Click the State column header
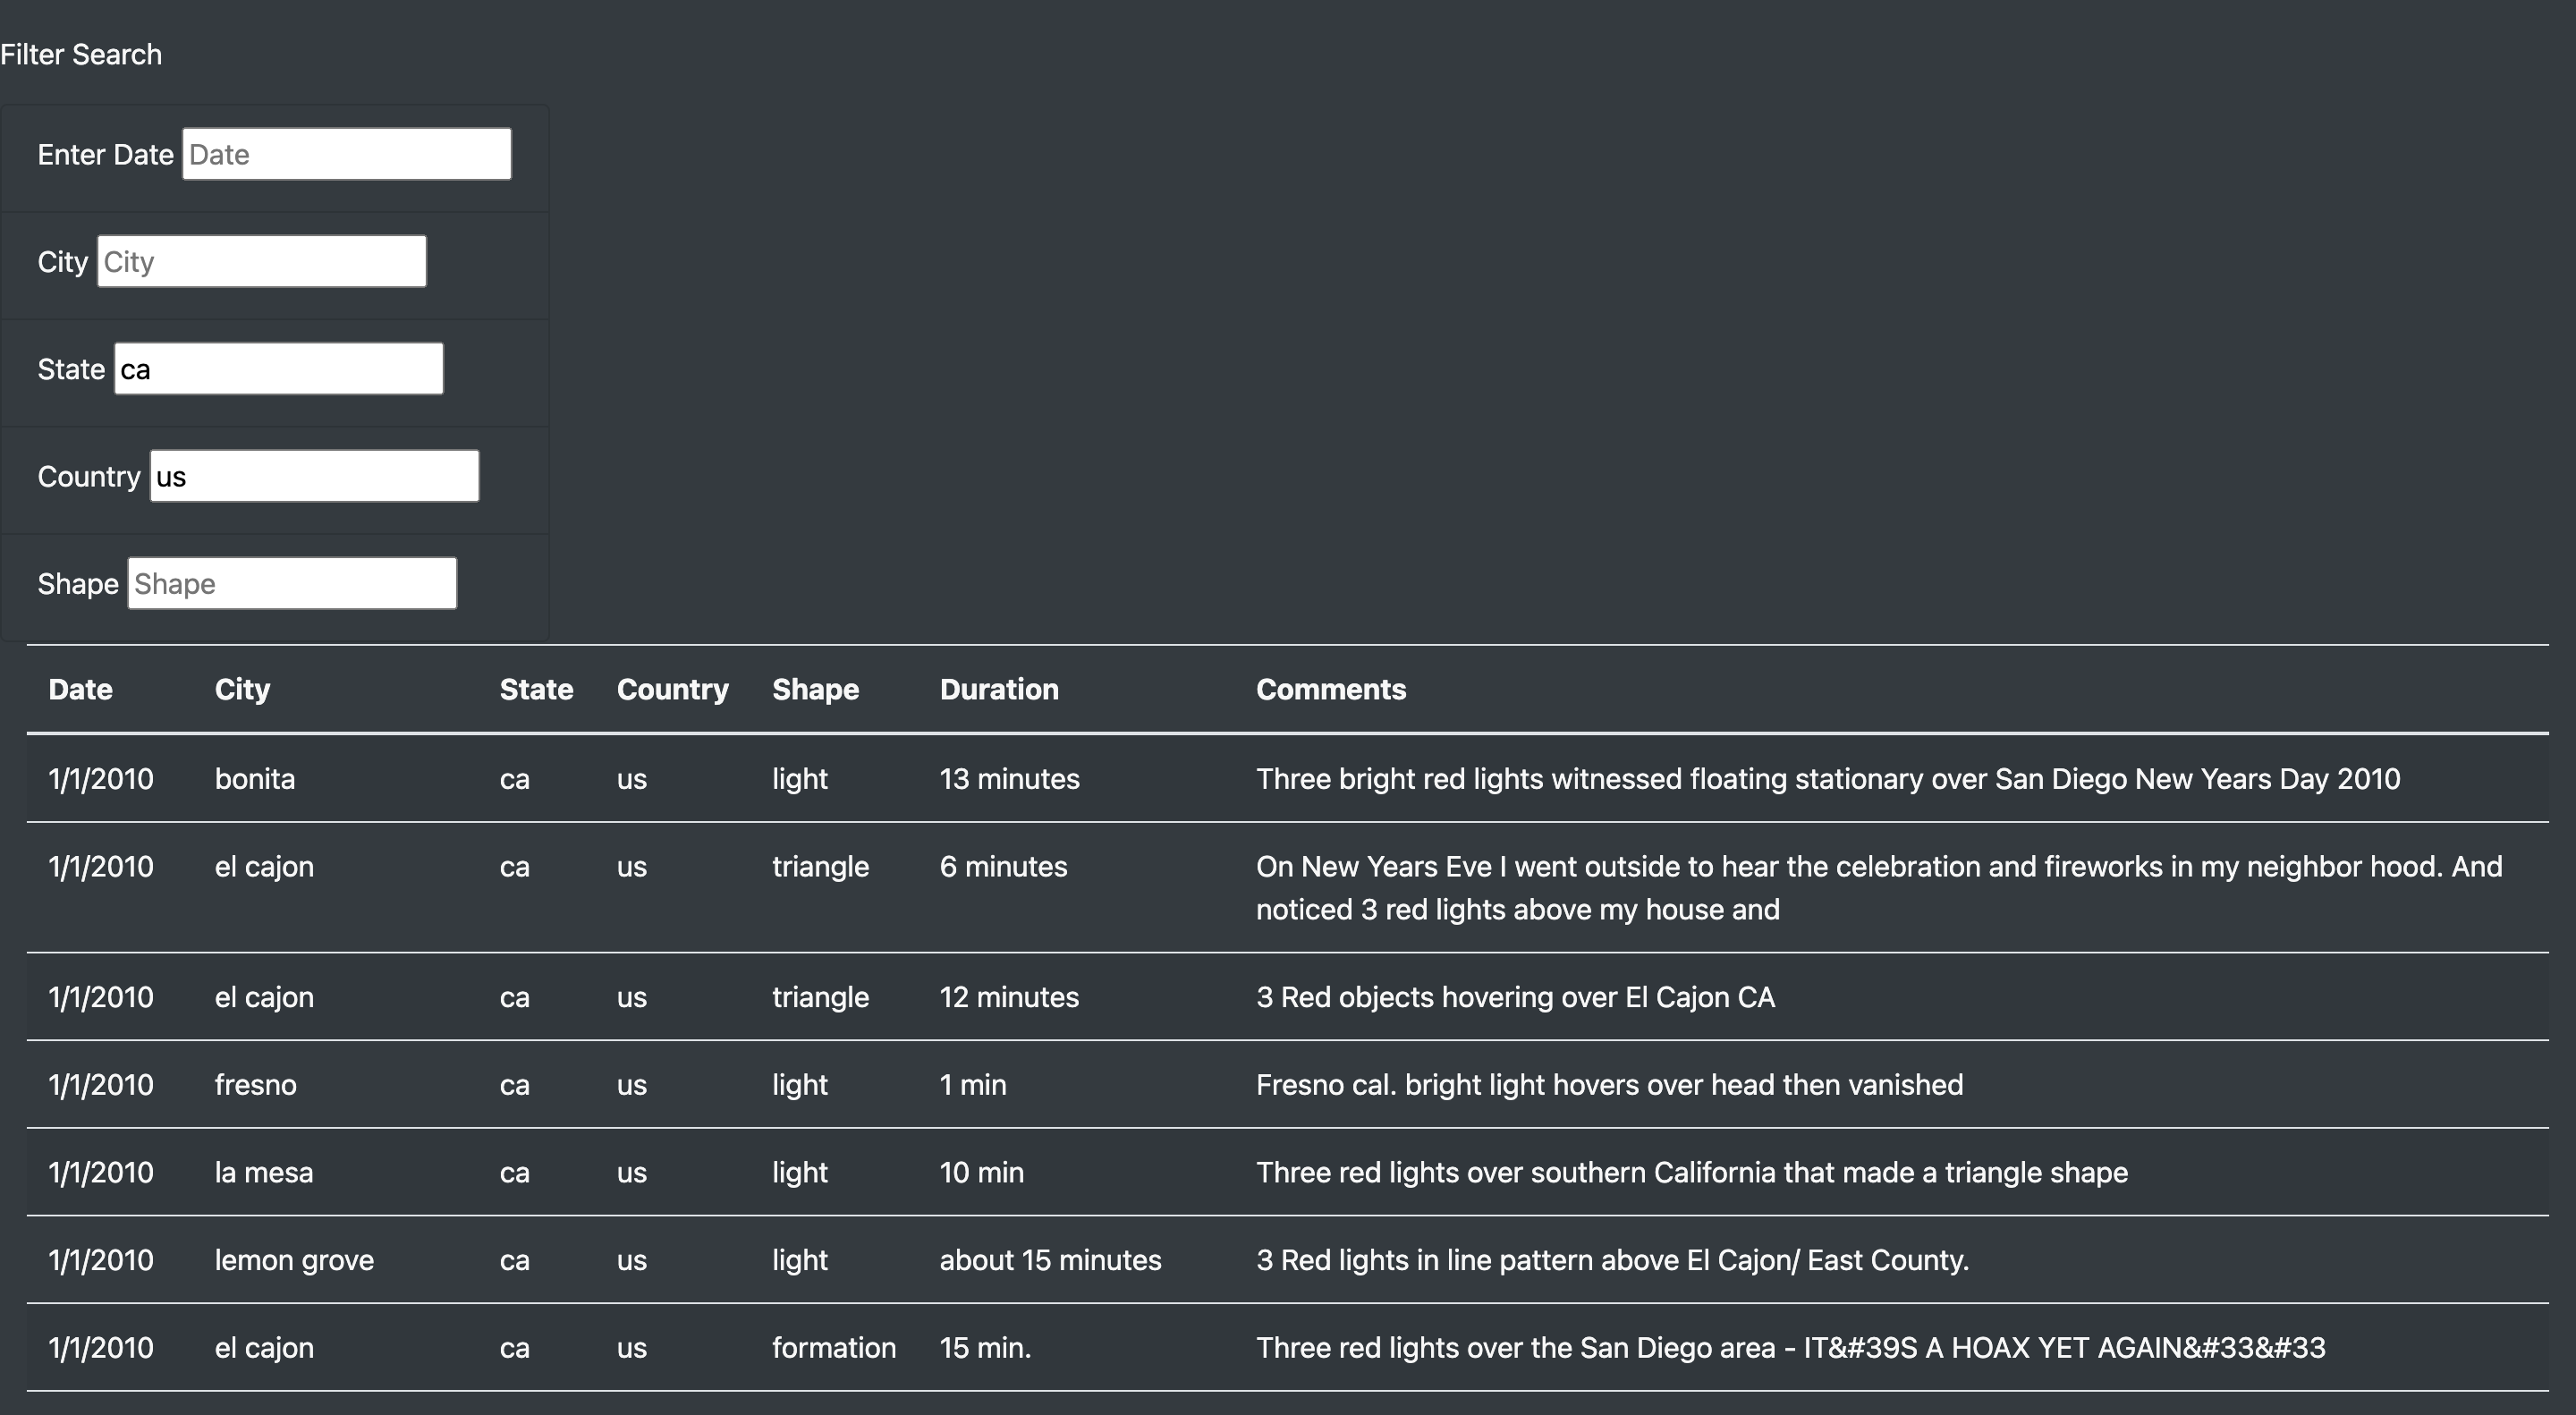The width and height of the screenshot is (2576, 1415). [536, 689]
